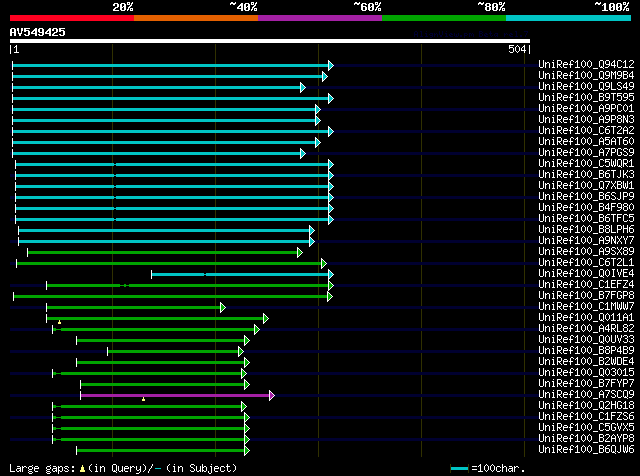This screenshot has width=640, height=476.
Task: Click the UniRef100_C5WQR1 label
Action: pos(586,164)
